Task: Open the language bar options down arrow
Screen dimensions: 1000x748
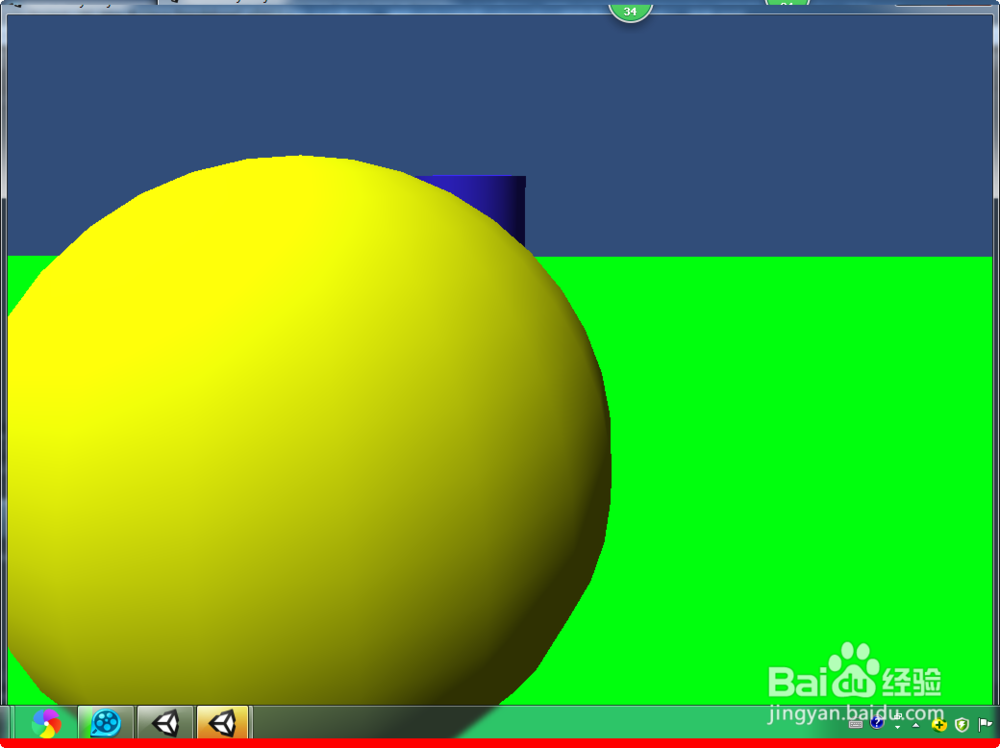Action: pos(897,728)
